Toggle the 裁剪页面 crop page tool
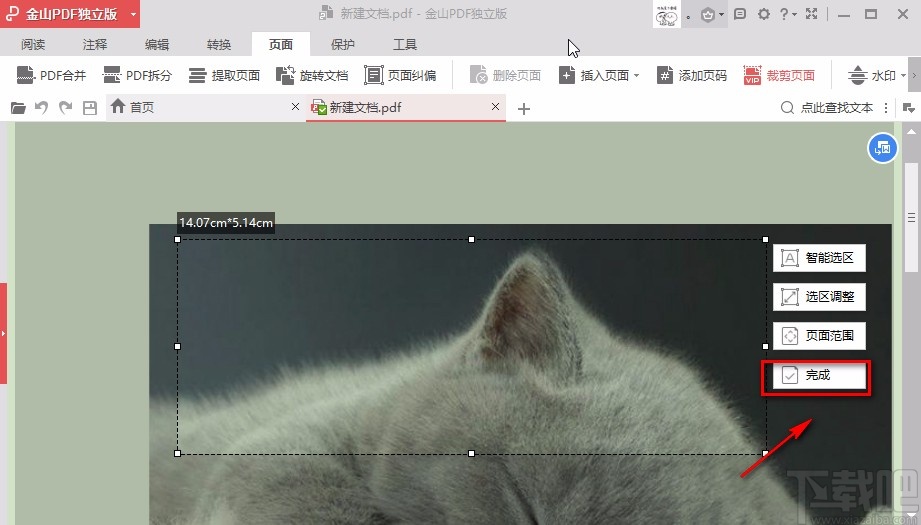921x525 pixels. [779, 75]
